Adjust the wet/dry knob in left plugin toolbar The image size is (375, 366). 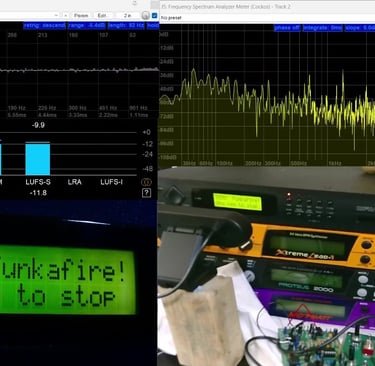coord(146,16)
